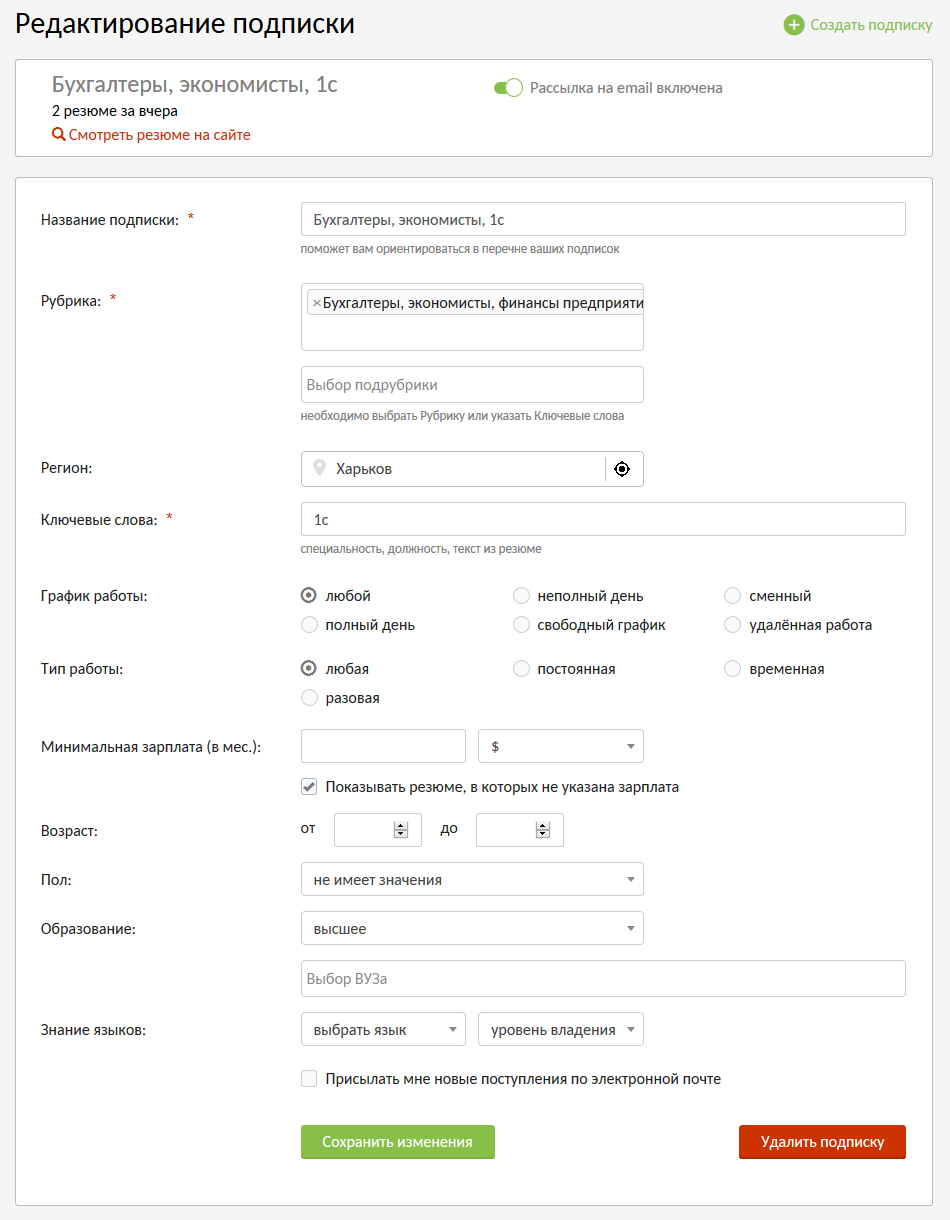Click the map pin icon in region field

point(320,469)
